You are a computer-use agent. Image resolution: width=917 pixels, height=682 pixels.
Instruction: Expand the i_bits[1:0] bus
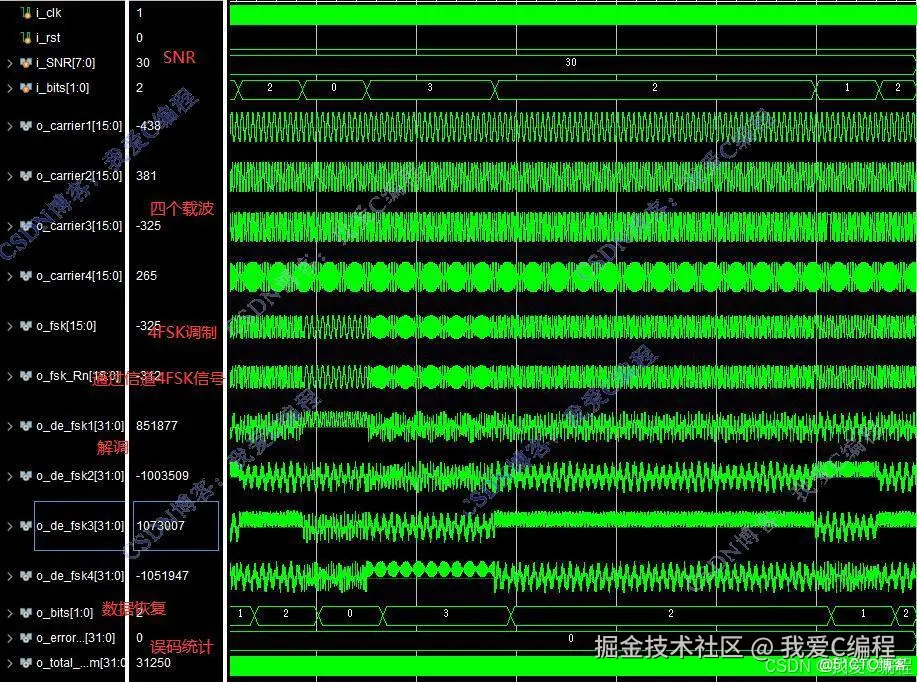[9, 88]
